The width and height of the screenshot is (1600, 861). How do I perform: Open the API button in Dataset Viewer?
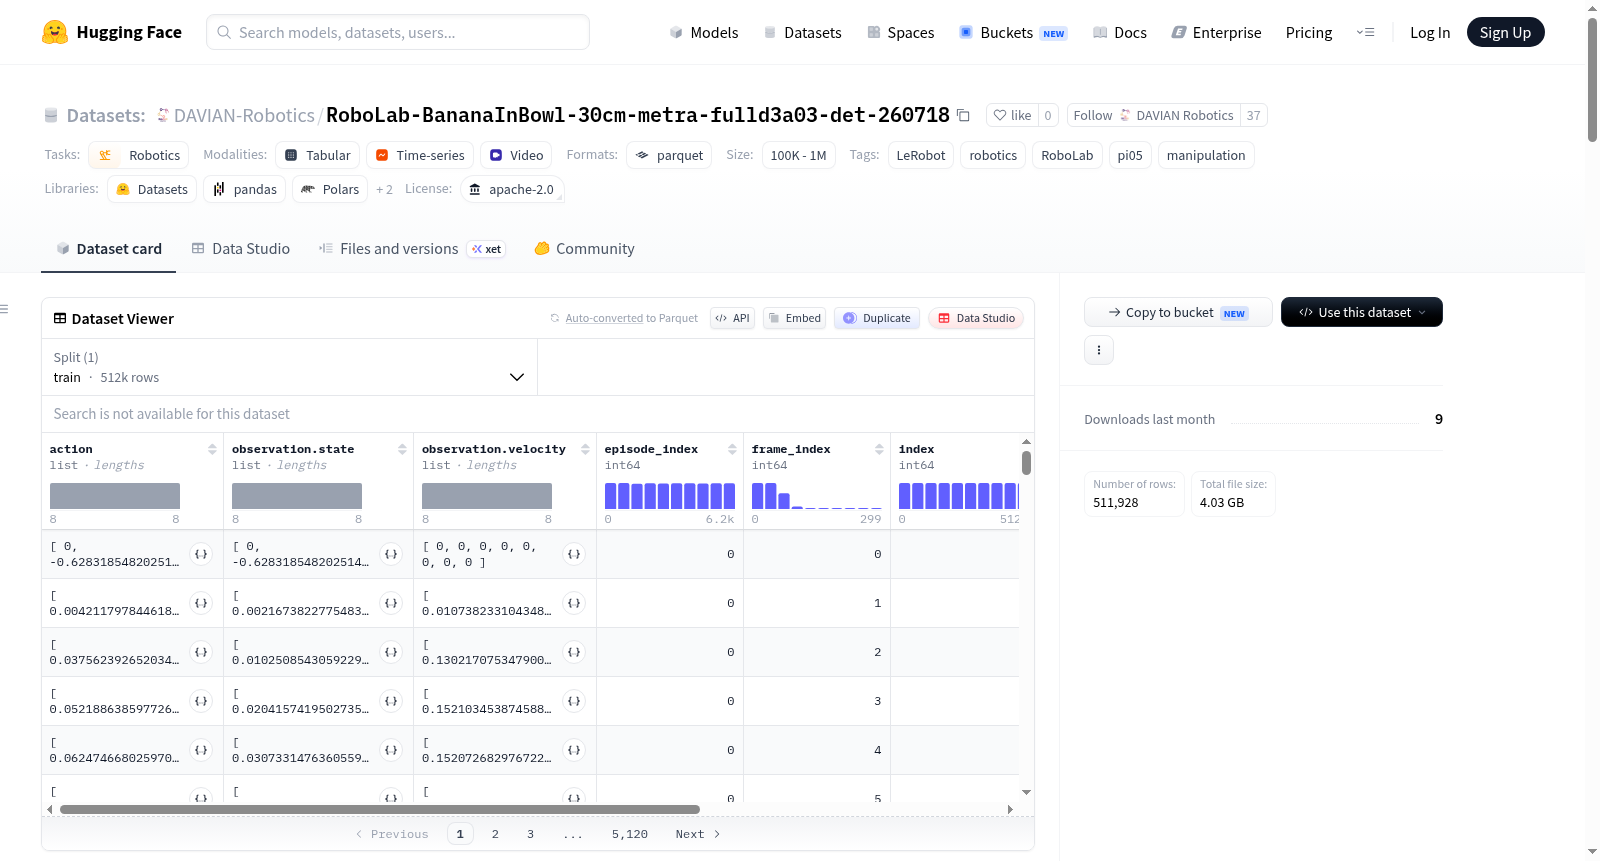[732, 318]
